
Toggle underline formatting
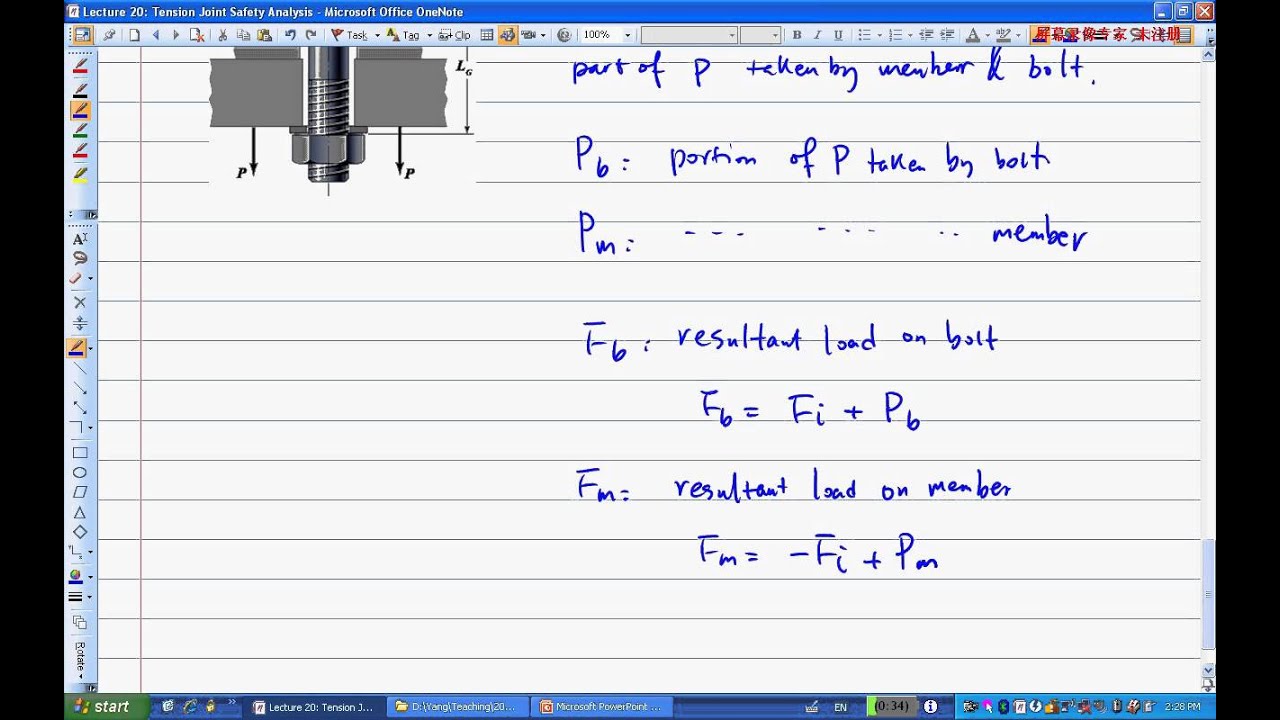click(838, 35)
